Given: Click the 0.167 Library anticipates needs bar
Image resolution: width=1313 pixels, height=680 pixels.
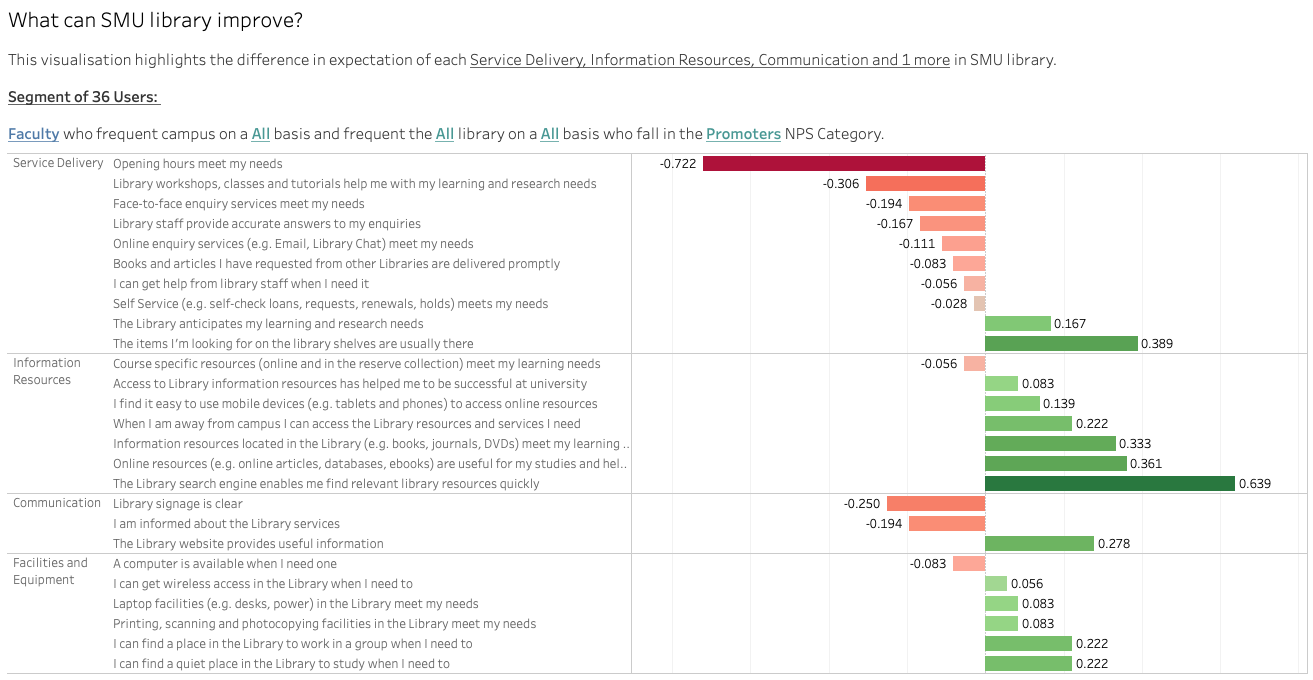Looking at the screenshot, I should [x=1018, y=323].
